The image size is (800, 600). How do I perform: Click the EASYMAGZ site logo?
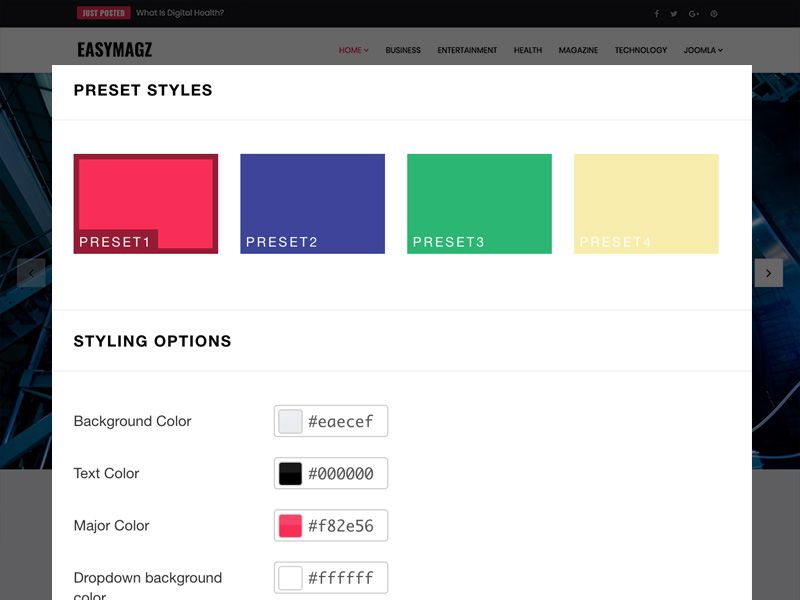[115, 50]
